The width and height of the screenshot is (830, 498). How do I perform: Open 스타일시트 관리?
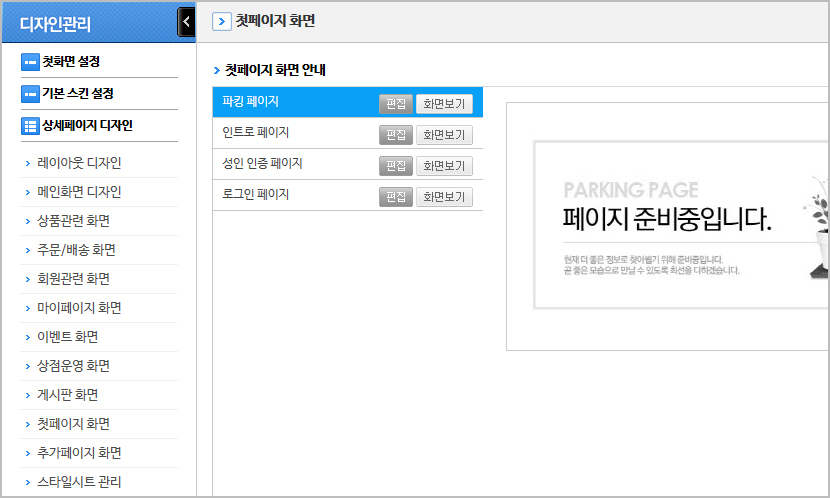(79, 482)
